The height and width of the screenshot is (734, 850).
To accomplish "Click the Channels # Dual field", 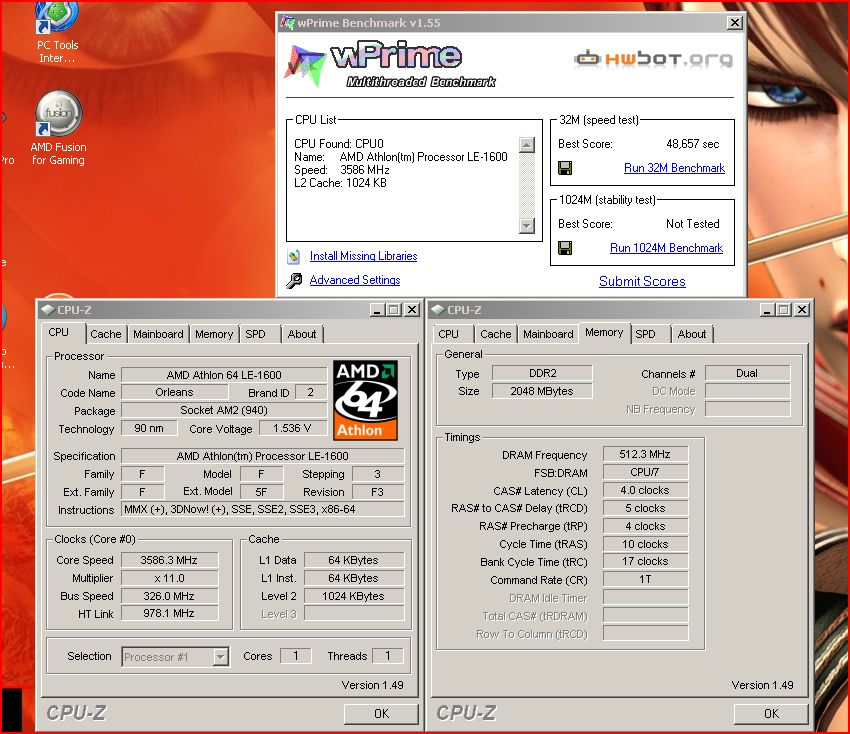I will [x=747, y=373].
